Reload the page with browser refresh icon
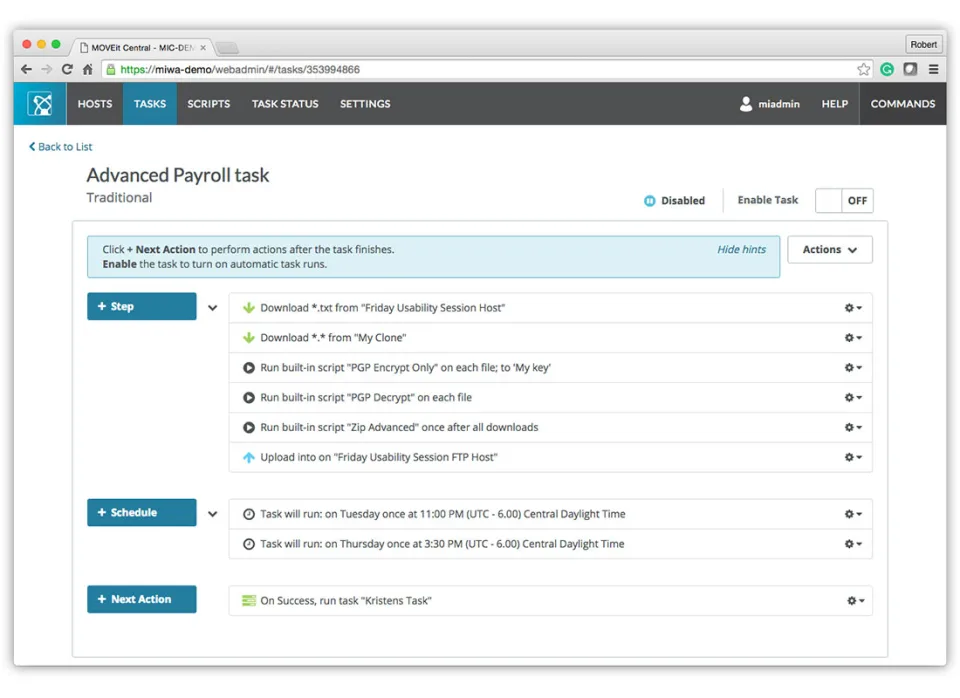This screenshot has height=698, width=960. pyautogui.click(x=67, y=69)
